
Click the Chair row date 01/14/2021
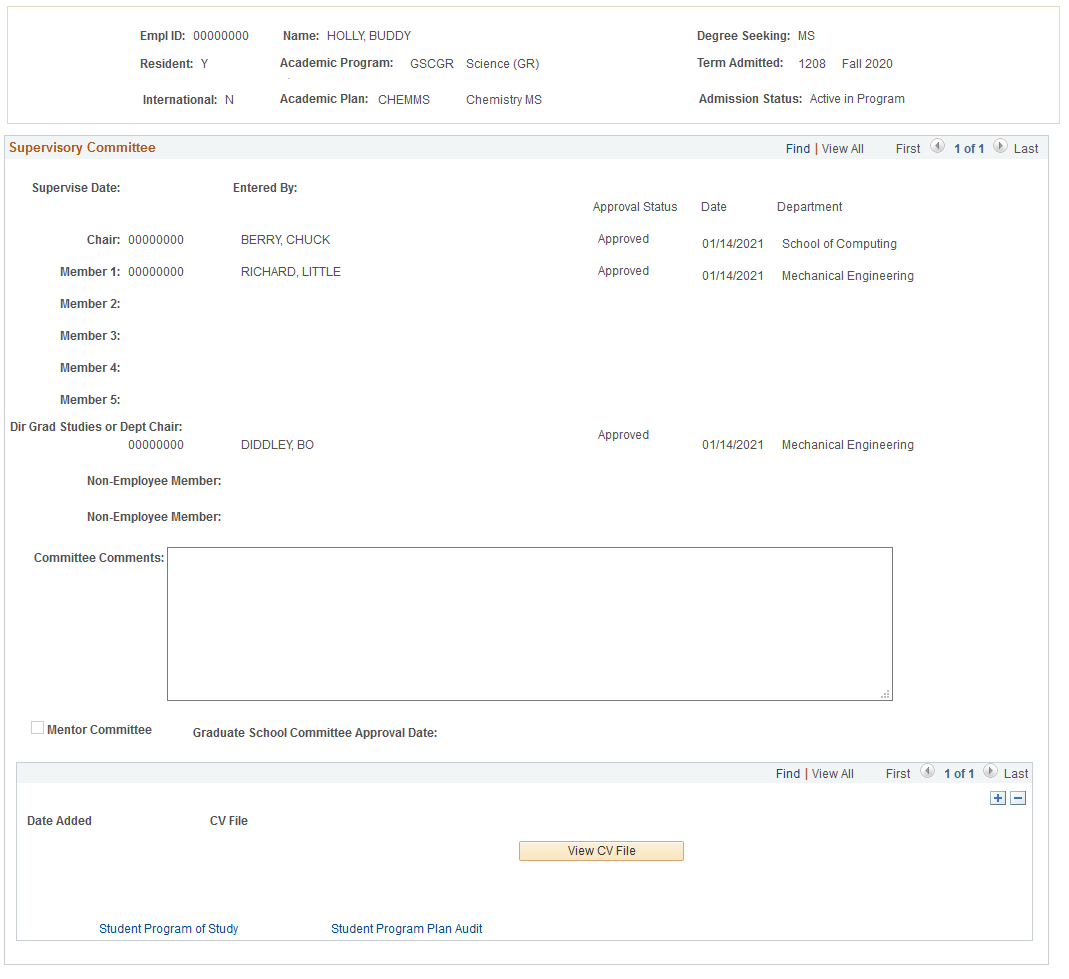click(733, 243)
